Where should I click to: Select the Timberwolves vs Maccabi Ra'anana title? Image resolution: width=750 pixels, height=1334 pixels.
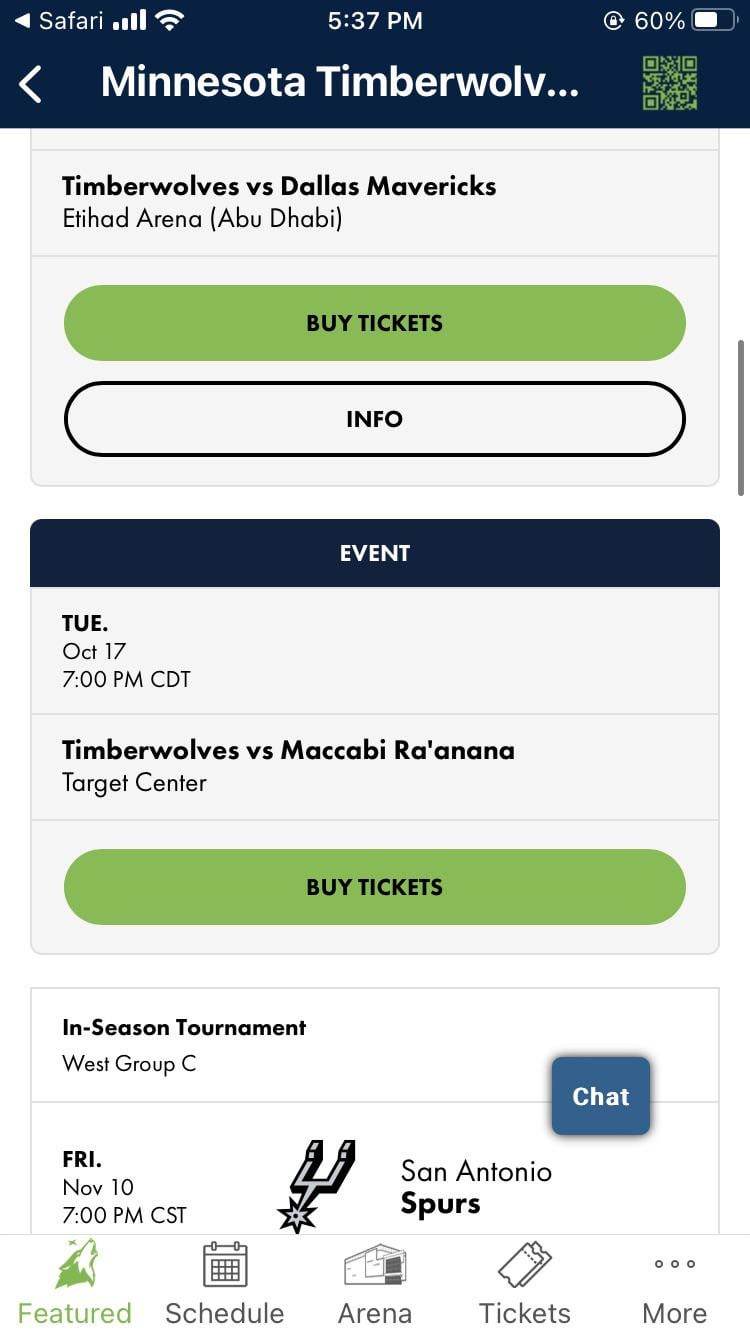[288, 750]
